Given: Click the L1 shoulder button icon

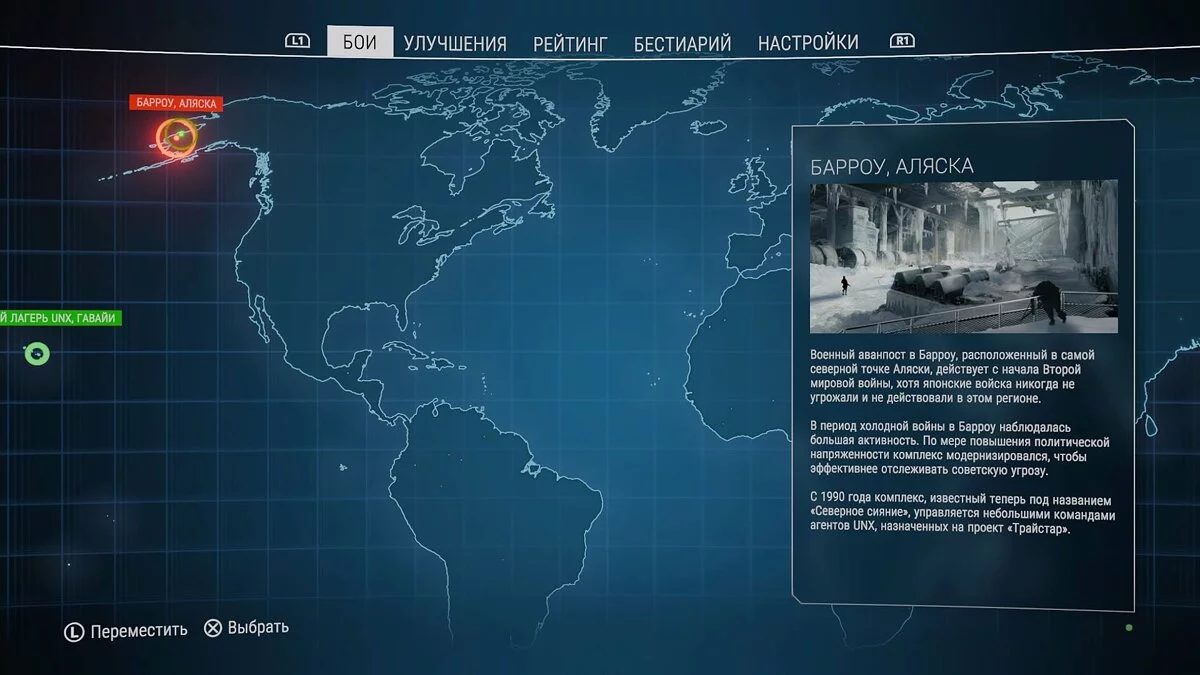Looking at the screenshot, I should tap(297, 41).
